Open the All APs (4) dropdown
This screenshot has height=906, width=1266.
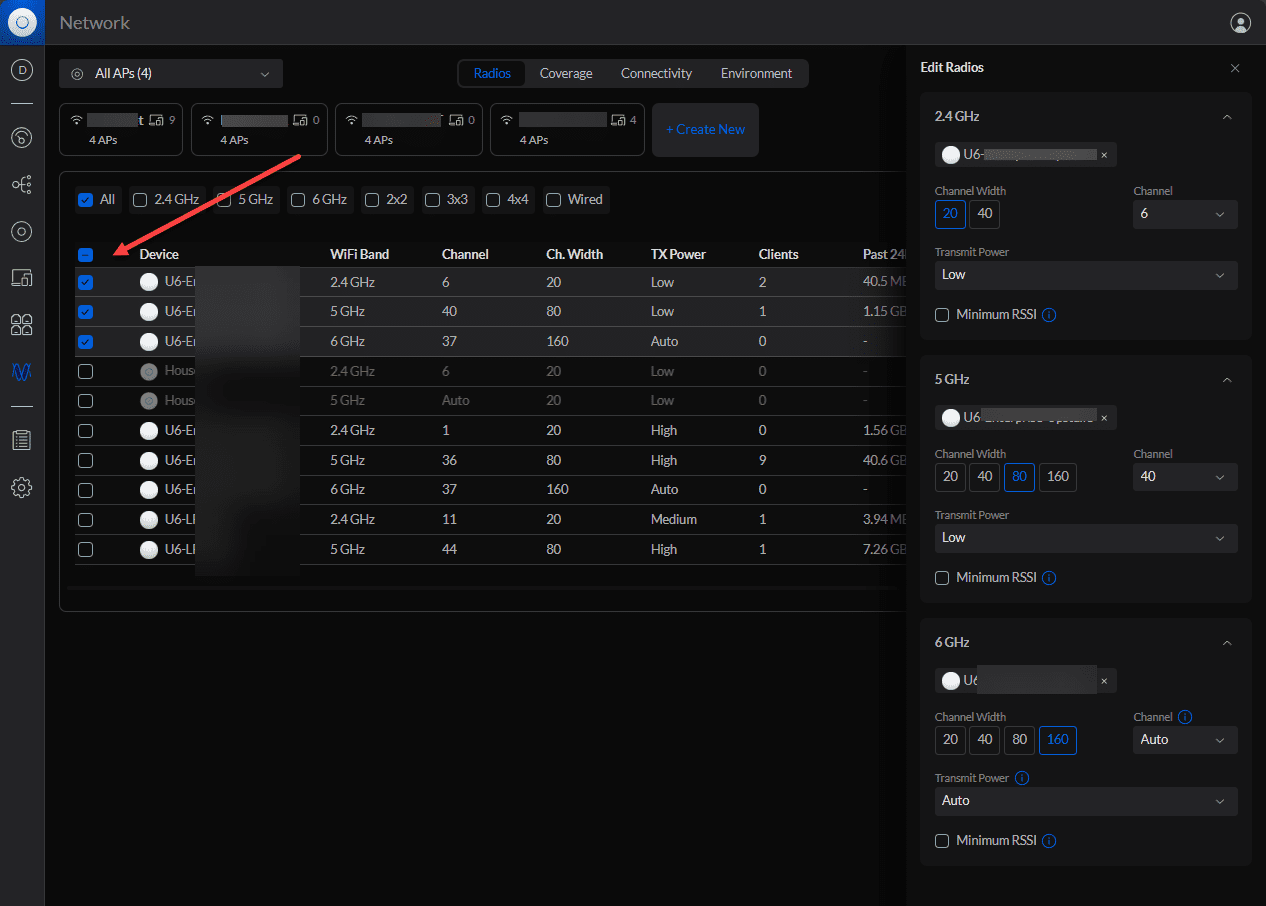(x=171, y=73)
